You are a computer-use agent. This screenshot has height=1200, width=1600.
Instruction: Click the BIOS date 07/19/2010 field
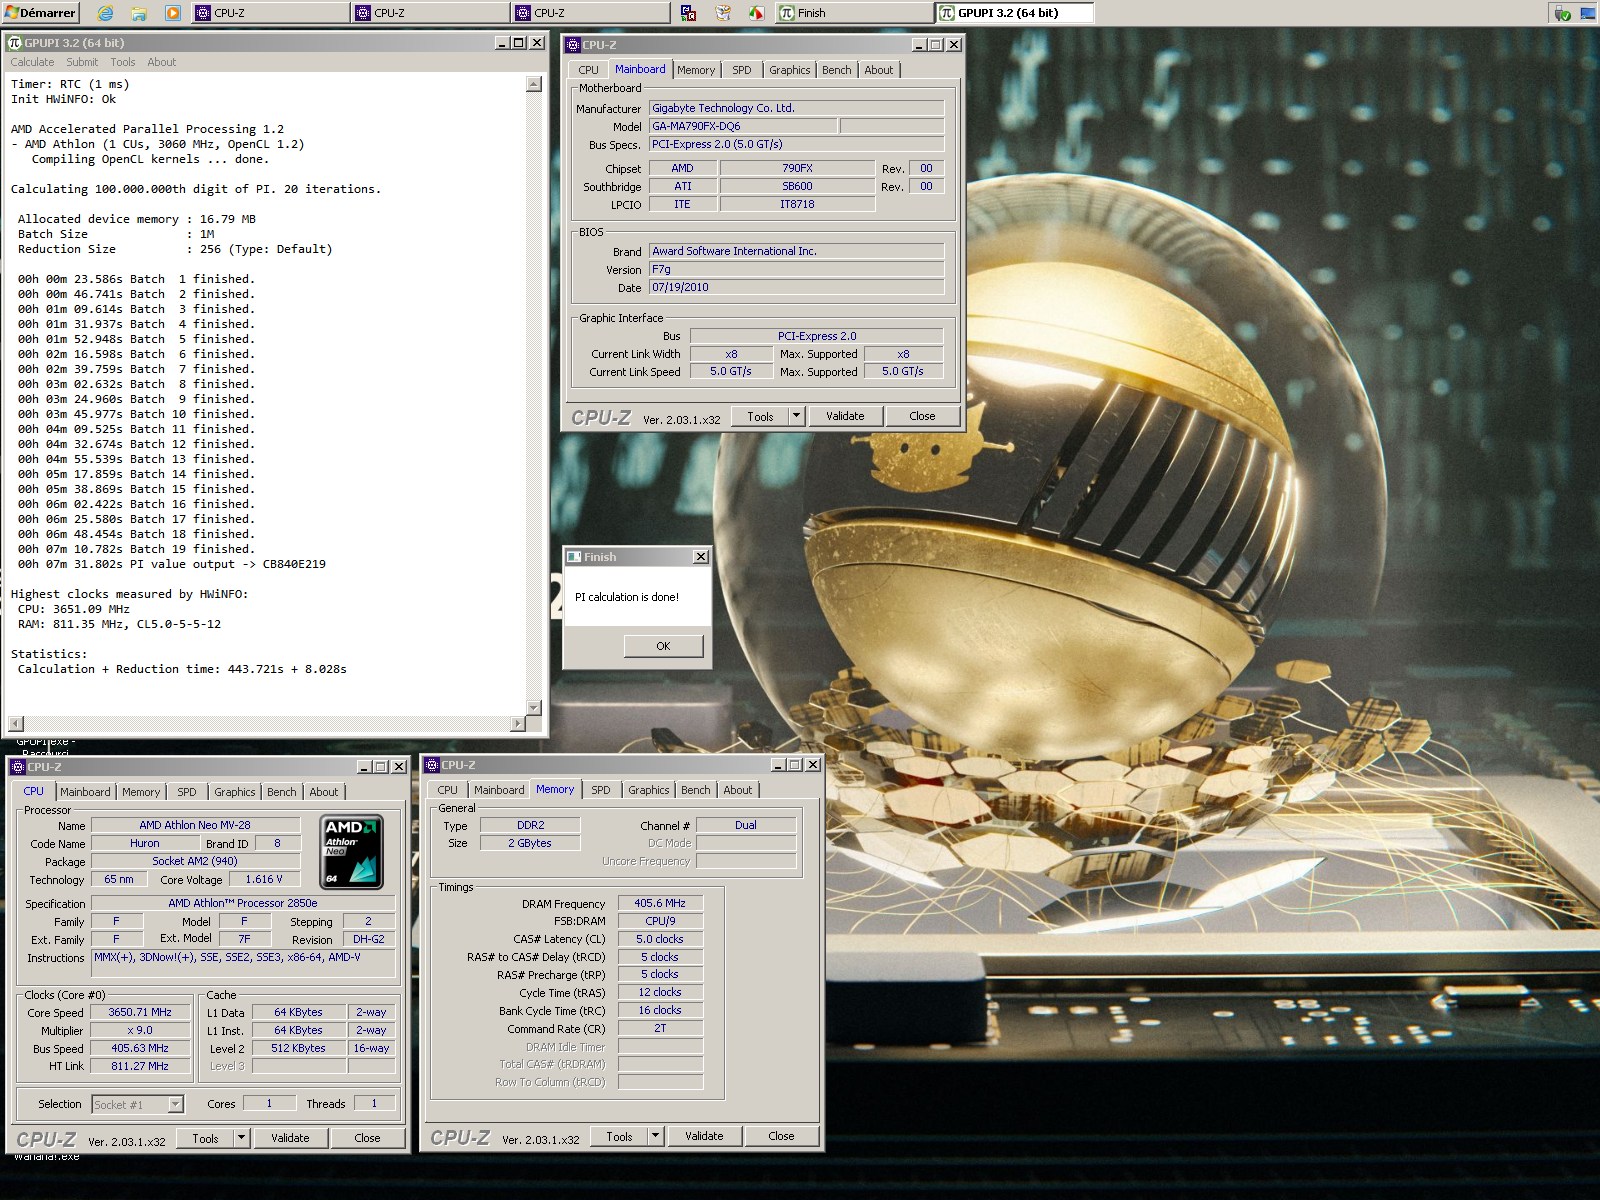[796, 287]
